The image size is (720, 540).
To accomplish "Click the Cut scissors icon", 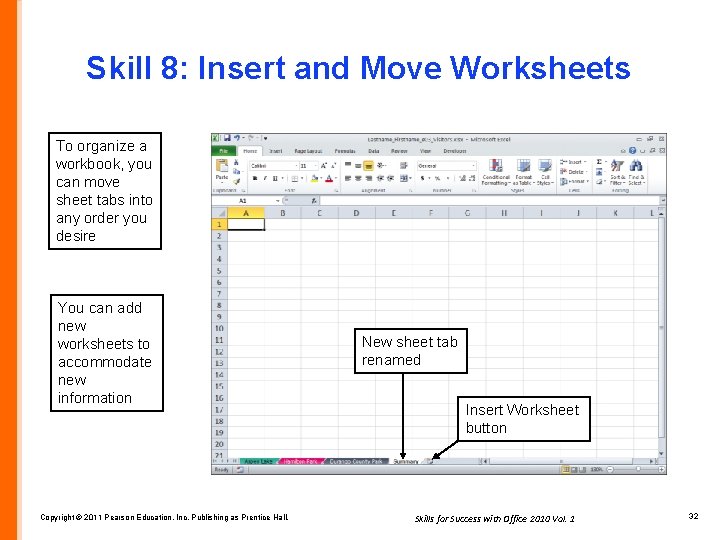I will 236,163.
